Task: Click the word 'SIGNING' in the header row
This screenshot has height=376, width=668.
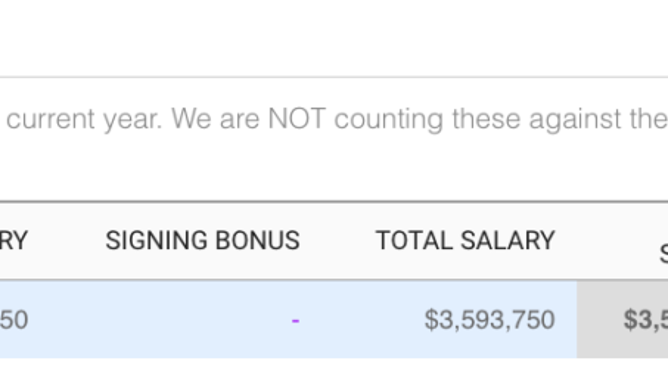Action: click(x=156, y=241)
